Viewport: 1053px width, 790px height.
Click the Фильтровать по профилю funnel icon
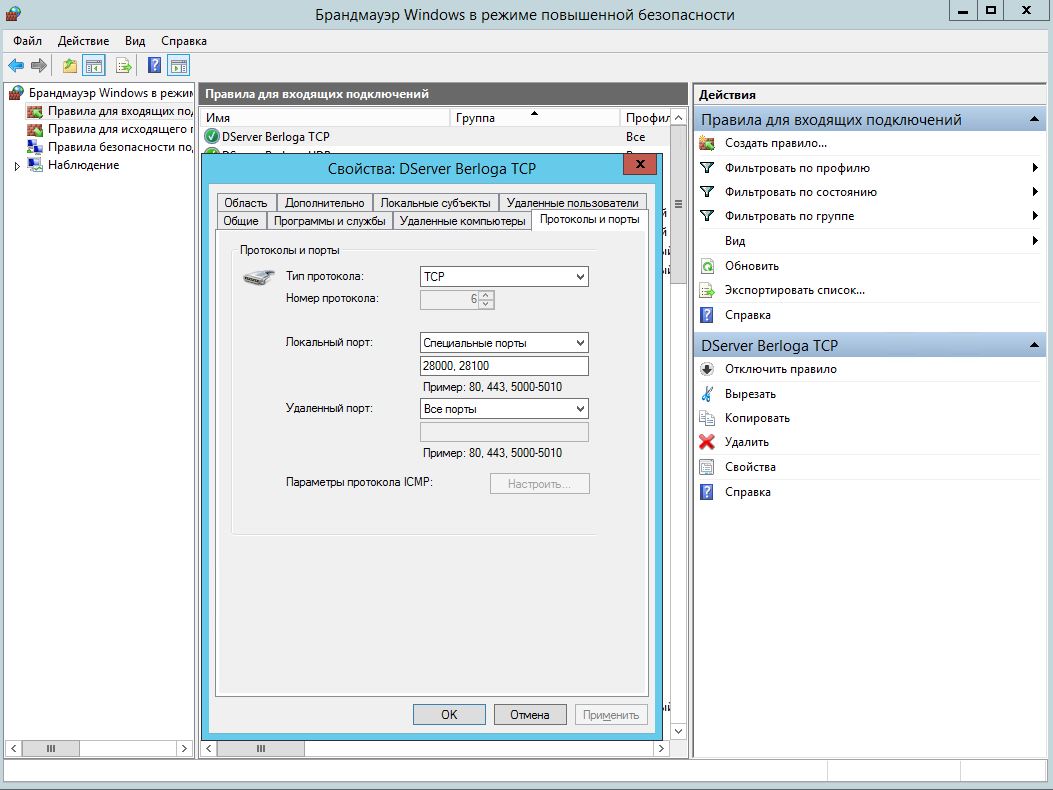click(x=706, y=168)
